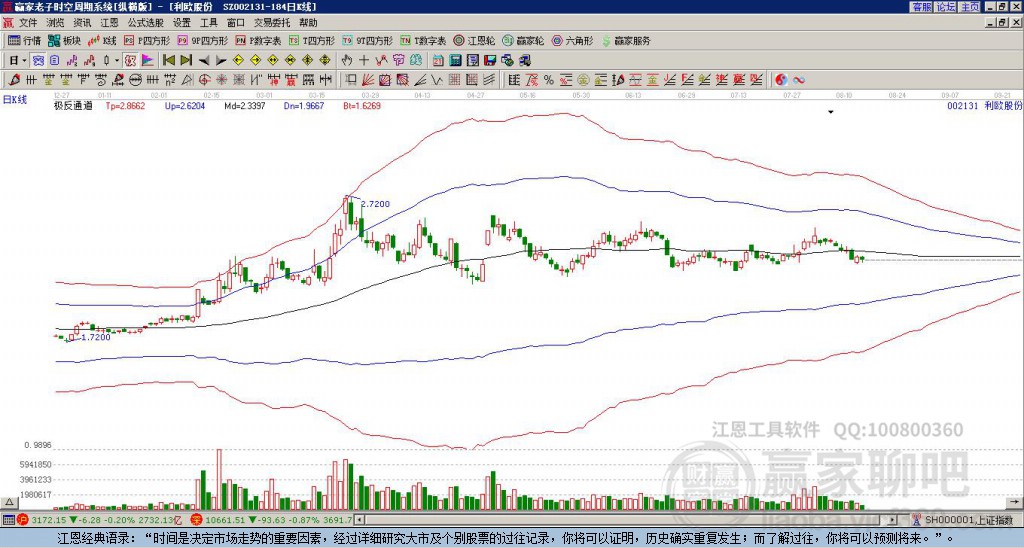Open the 窗口 menu
Screen dimensions: 1024x548
(x=236, y=23)
